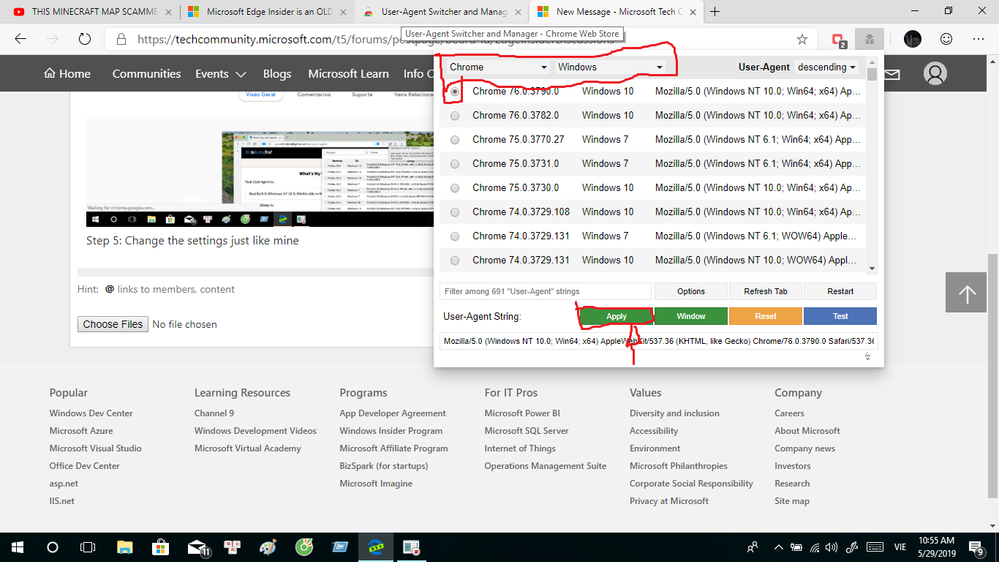Click the green Window button
Viewport: 999px width, 562px height.
click(x=691, y=317)
